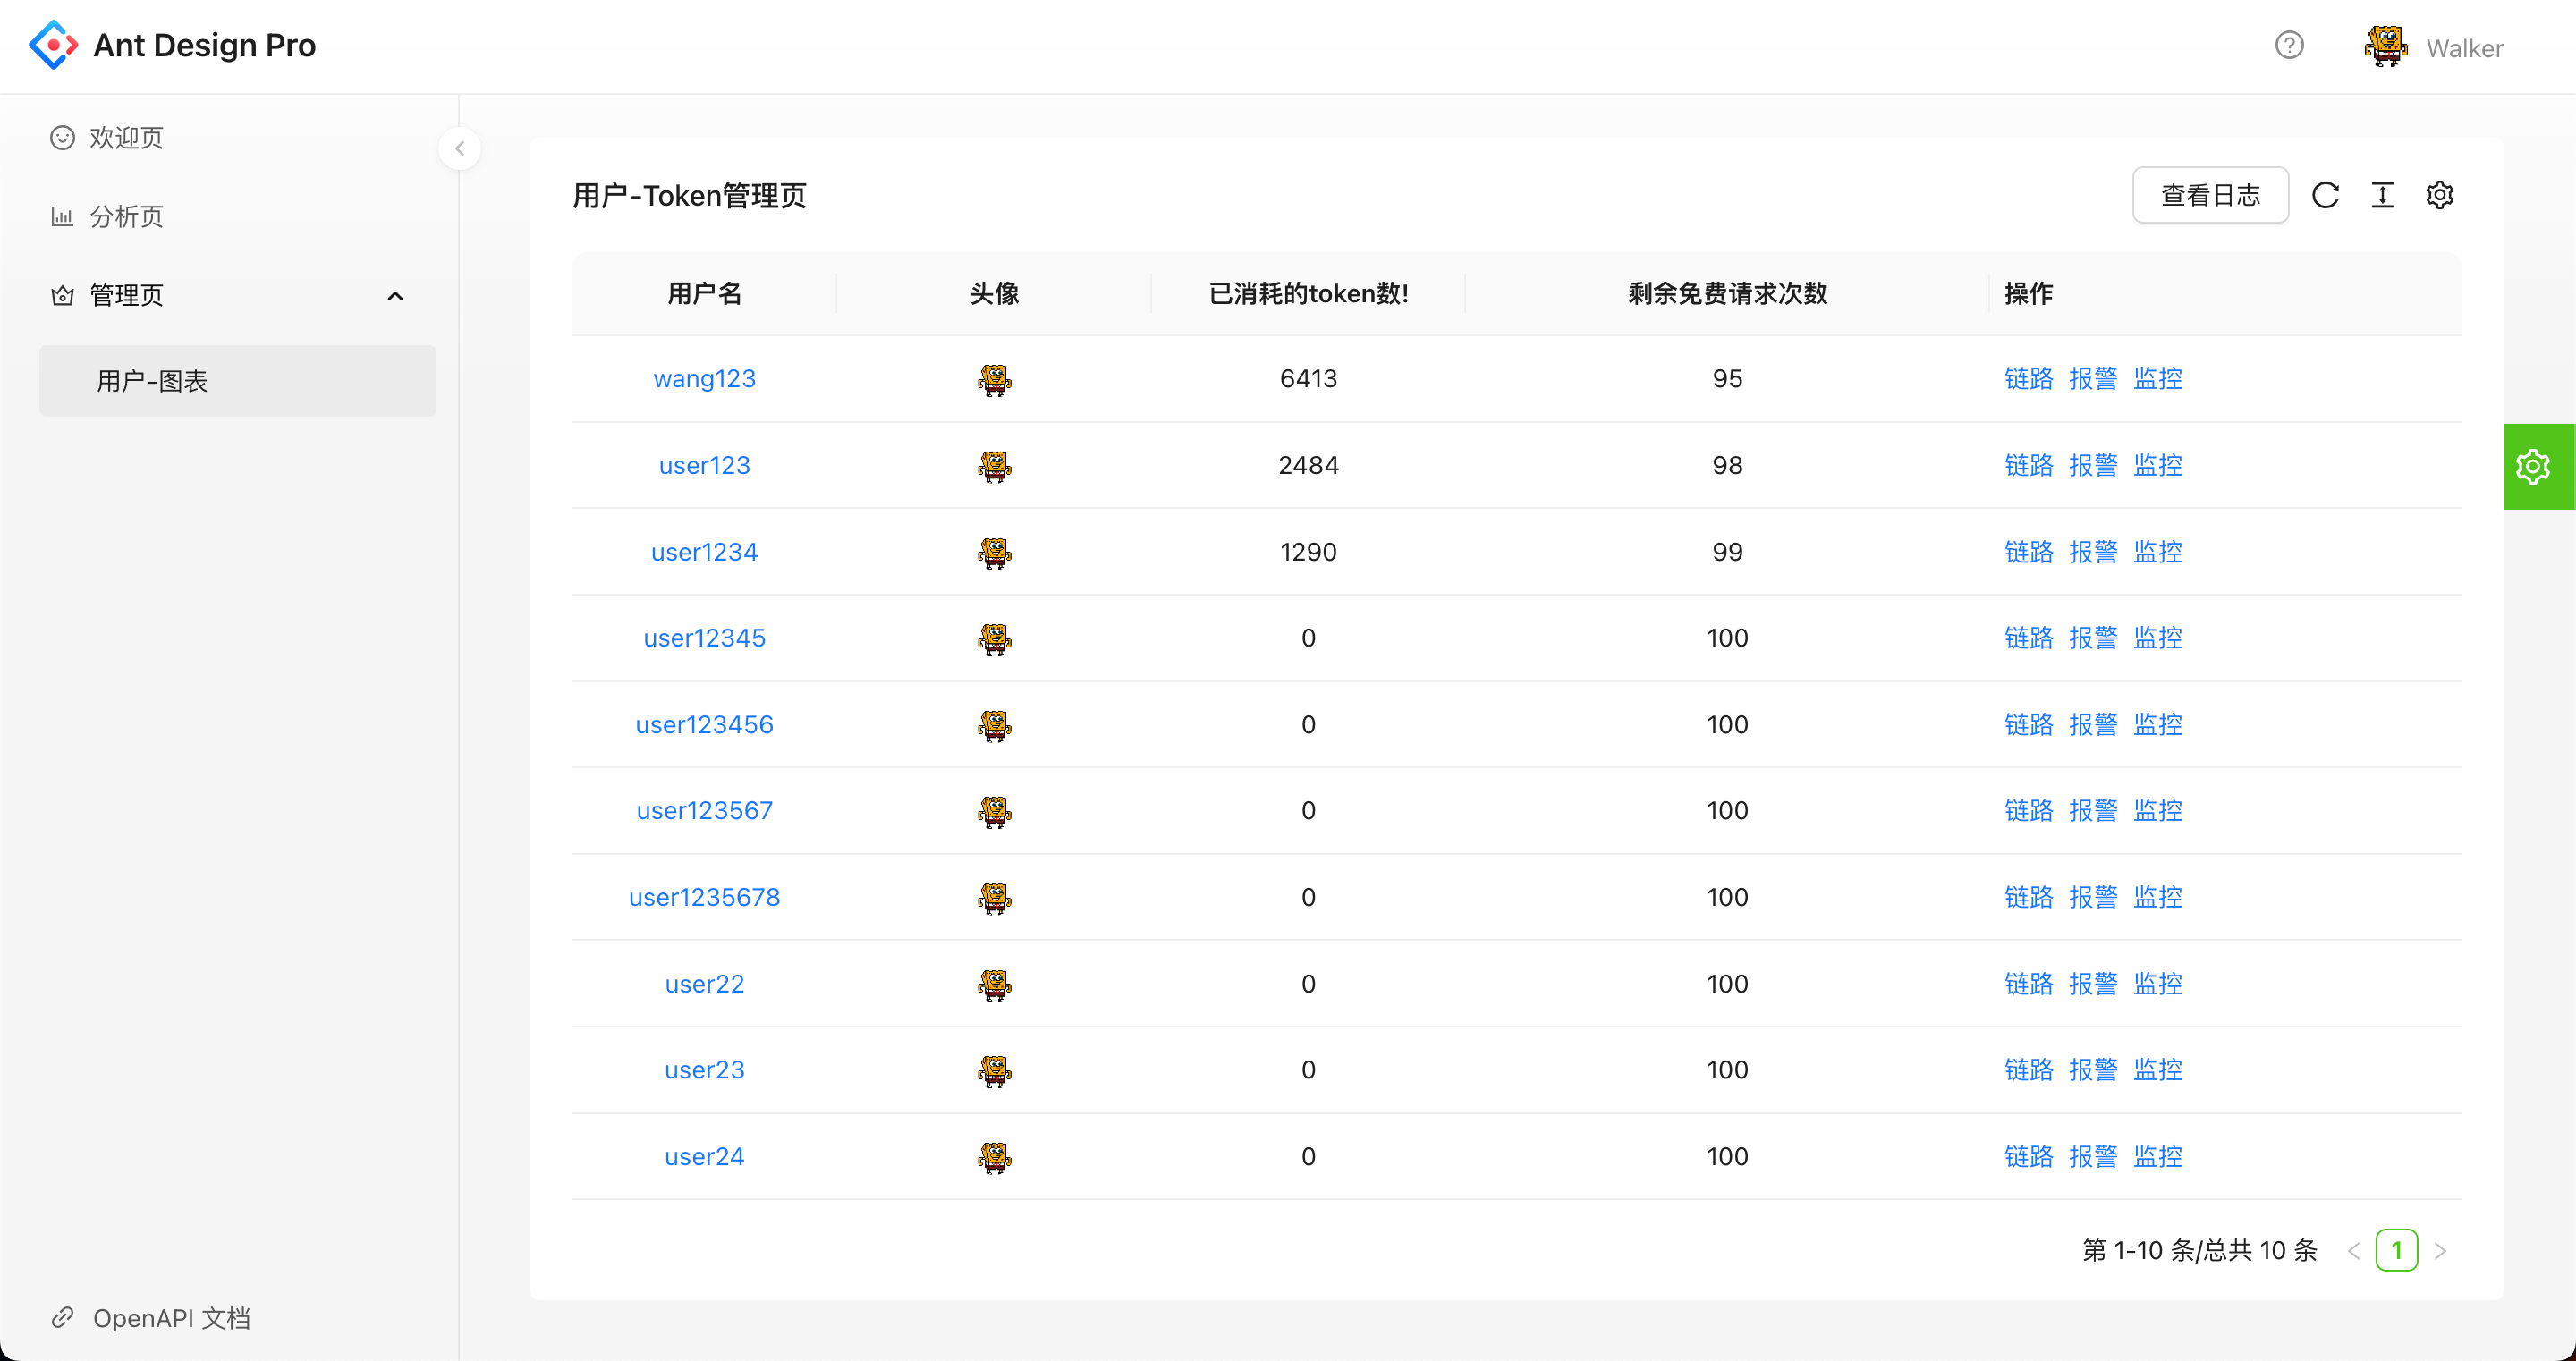Open the help question-mark icon
Screen dimensions: 2576x1361
point(2289,45)
